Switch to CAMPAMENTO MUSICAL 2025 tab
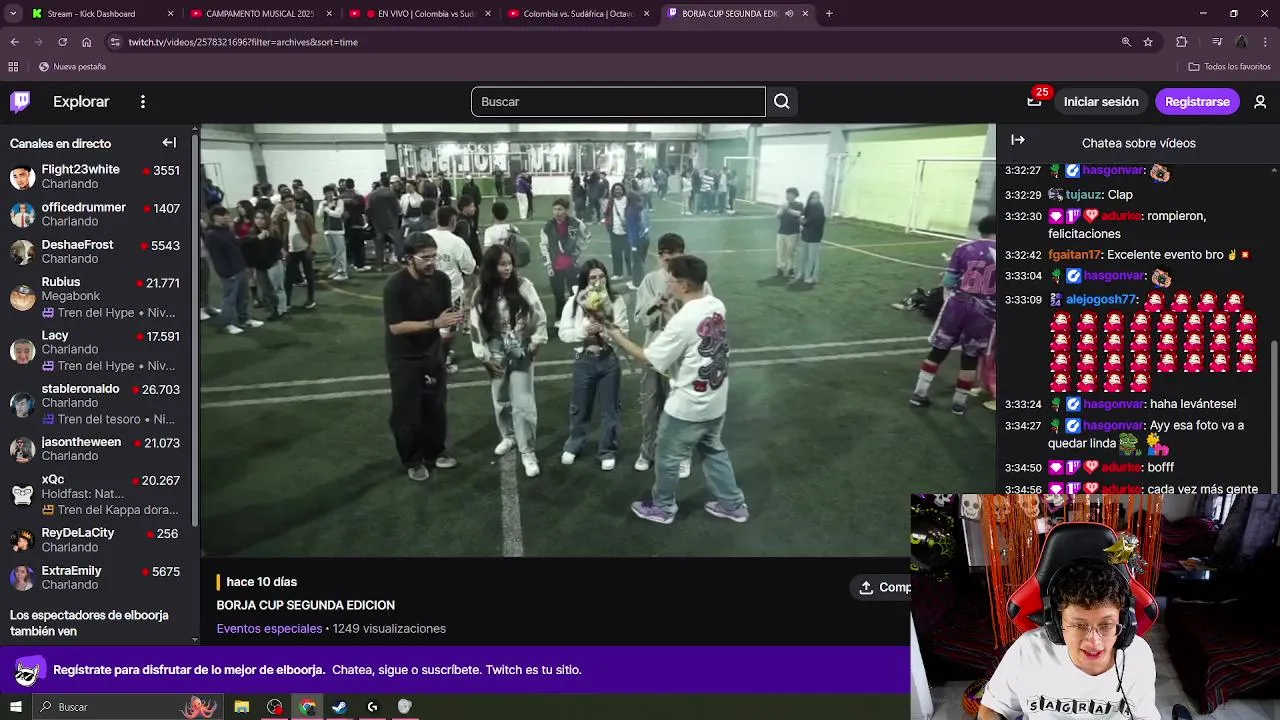 (x=261, y=14)
